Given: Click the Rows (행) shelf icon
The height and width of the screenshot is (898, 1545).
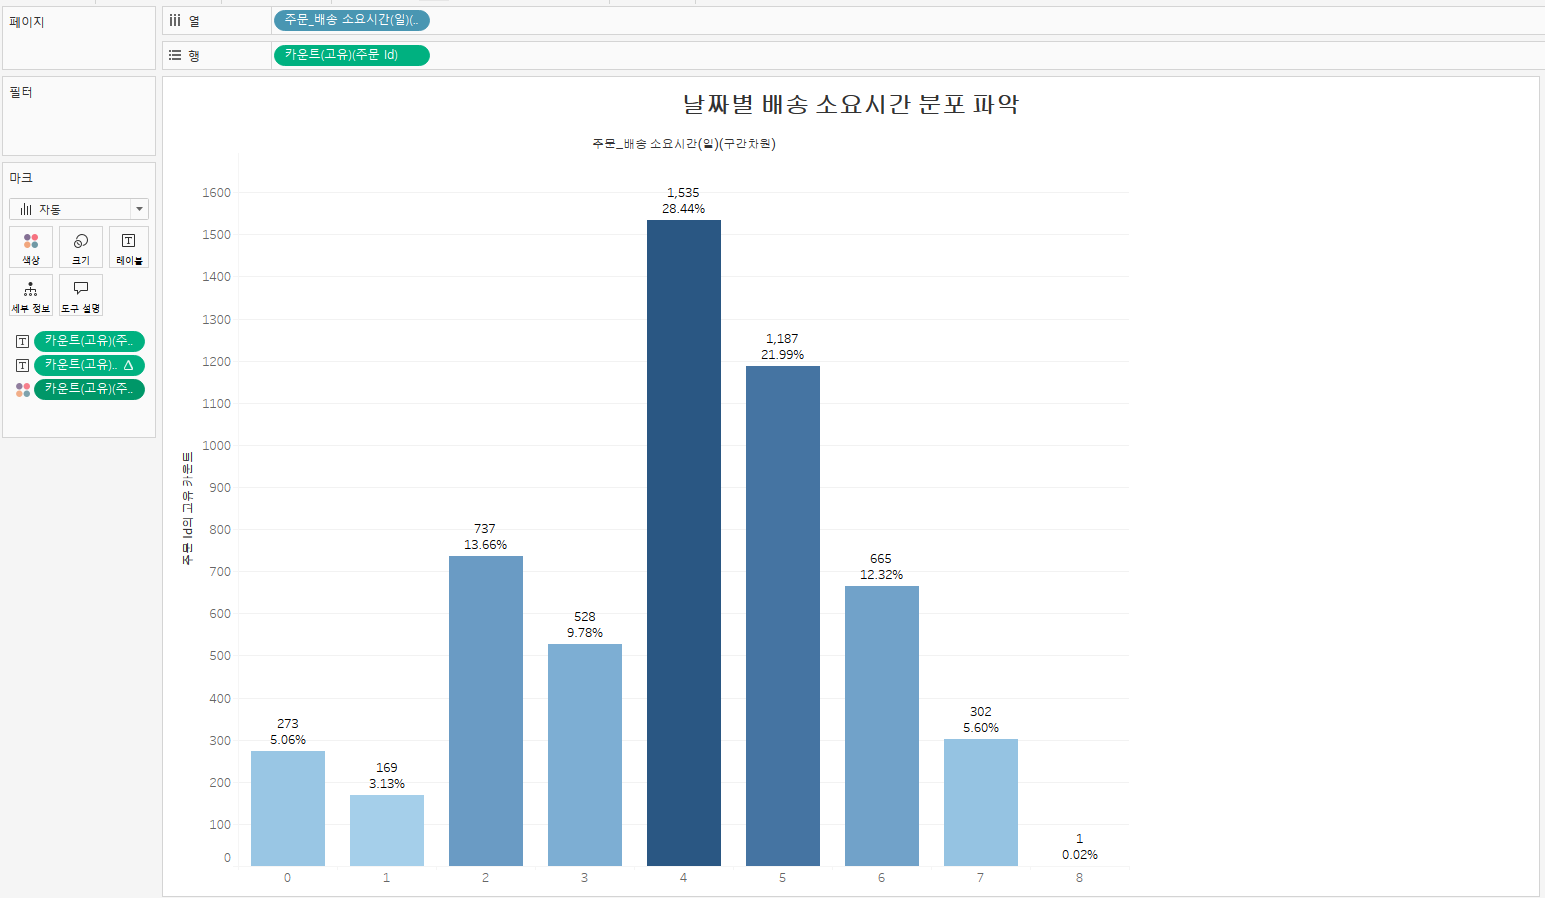Looking at the screenshot, I should (x=175, y=55).
